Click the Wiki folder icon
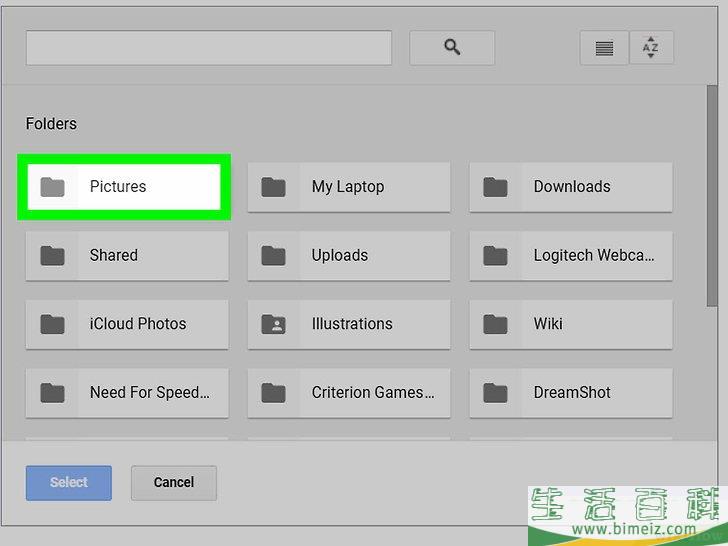 [495, 324]
